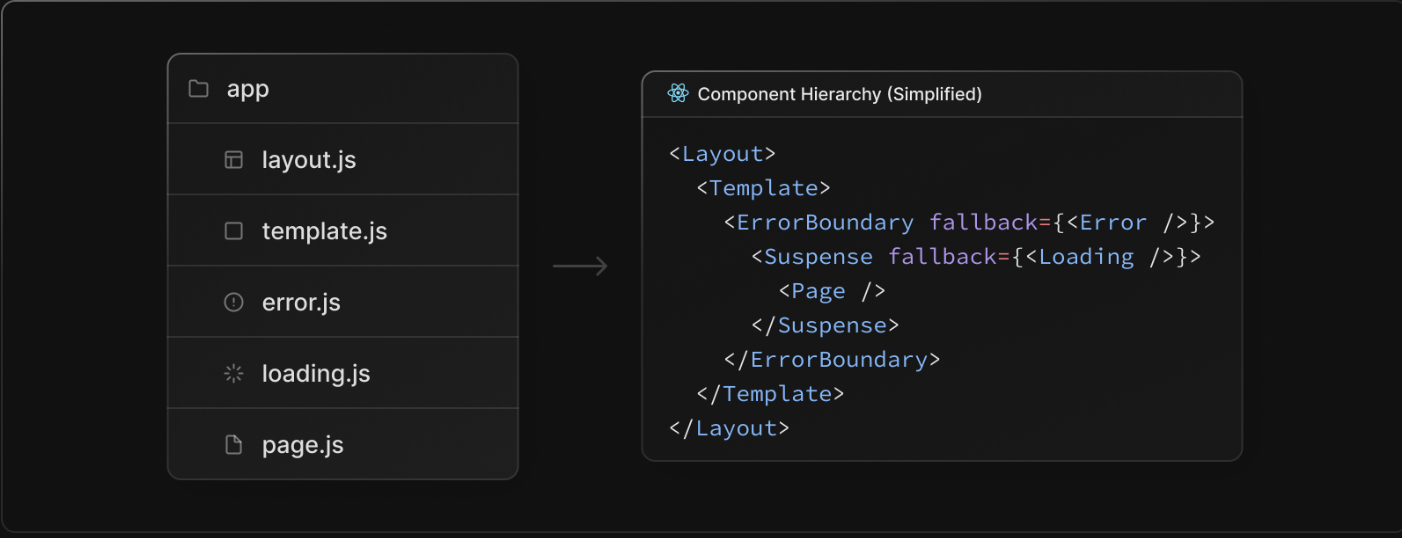Click the Page component tag line
Screen dimensions: 1402x538
point(832,291)
